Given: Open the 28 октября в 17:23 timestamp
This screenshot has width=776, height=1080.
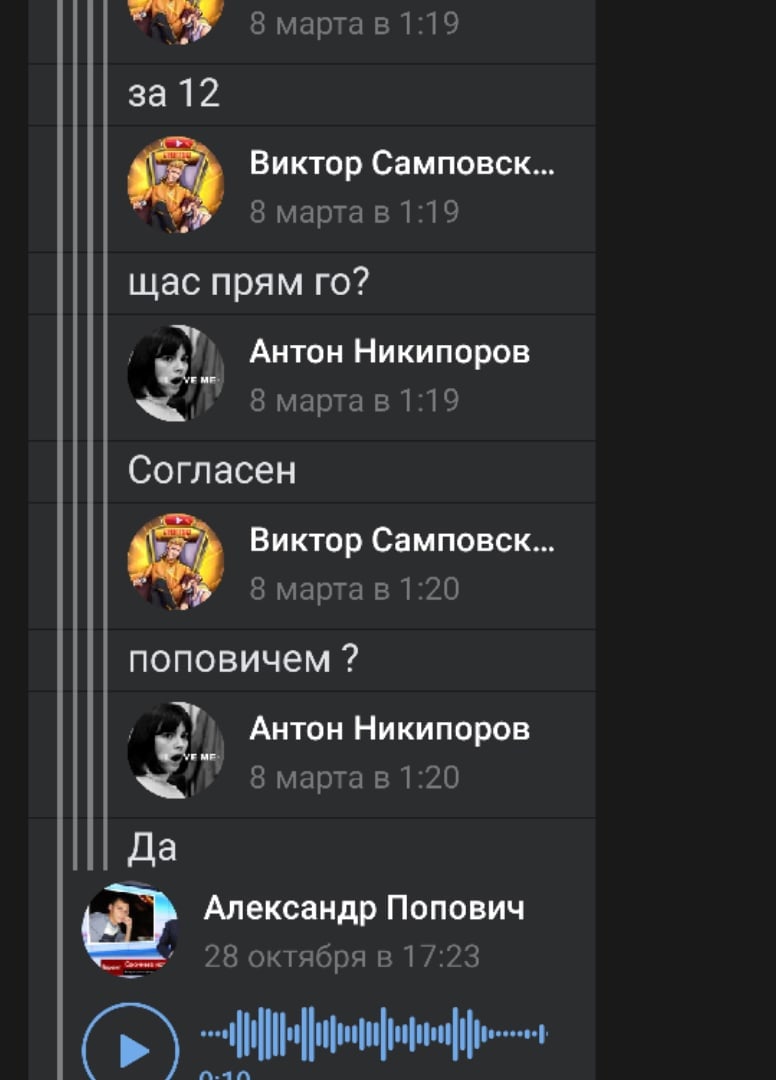Looking at the screenshot, I should [x=342, y=957].
